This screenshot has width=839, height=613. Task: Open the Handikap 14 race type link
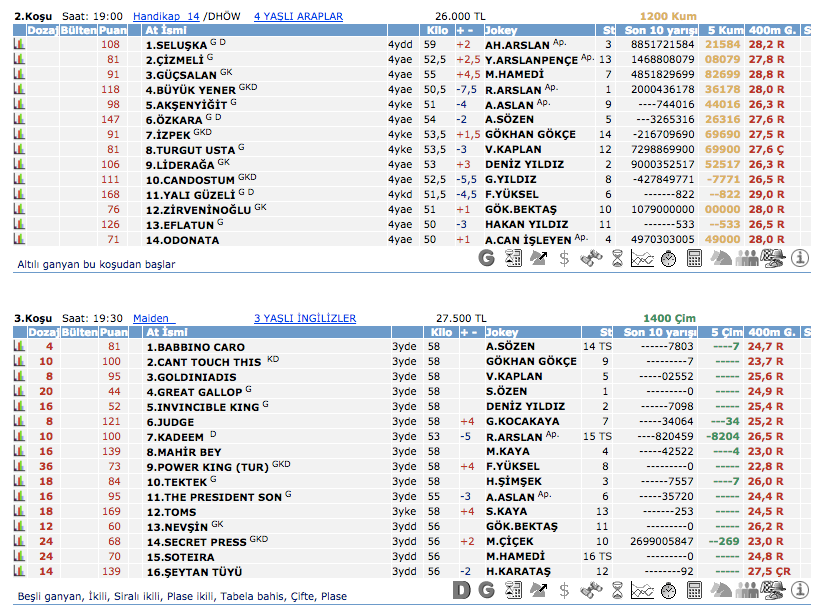[x=166, y=17]
